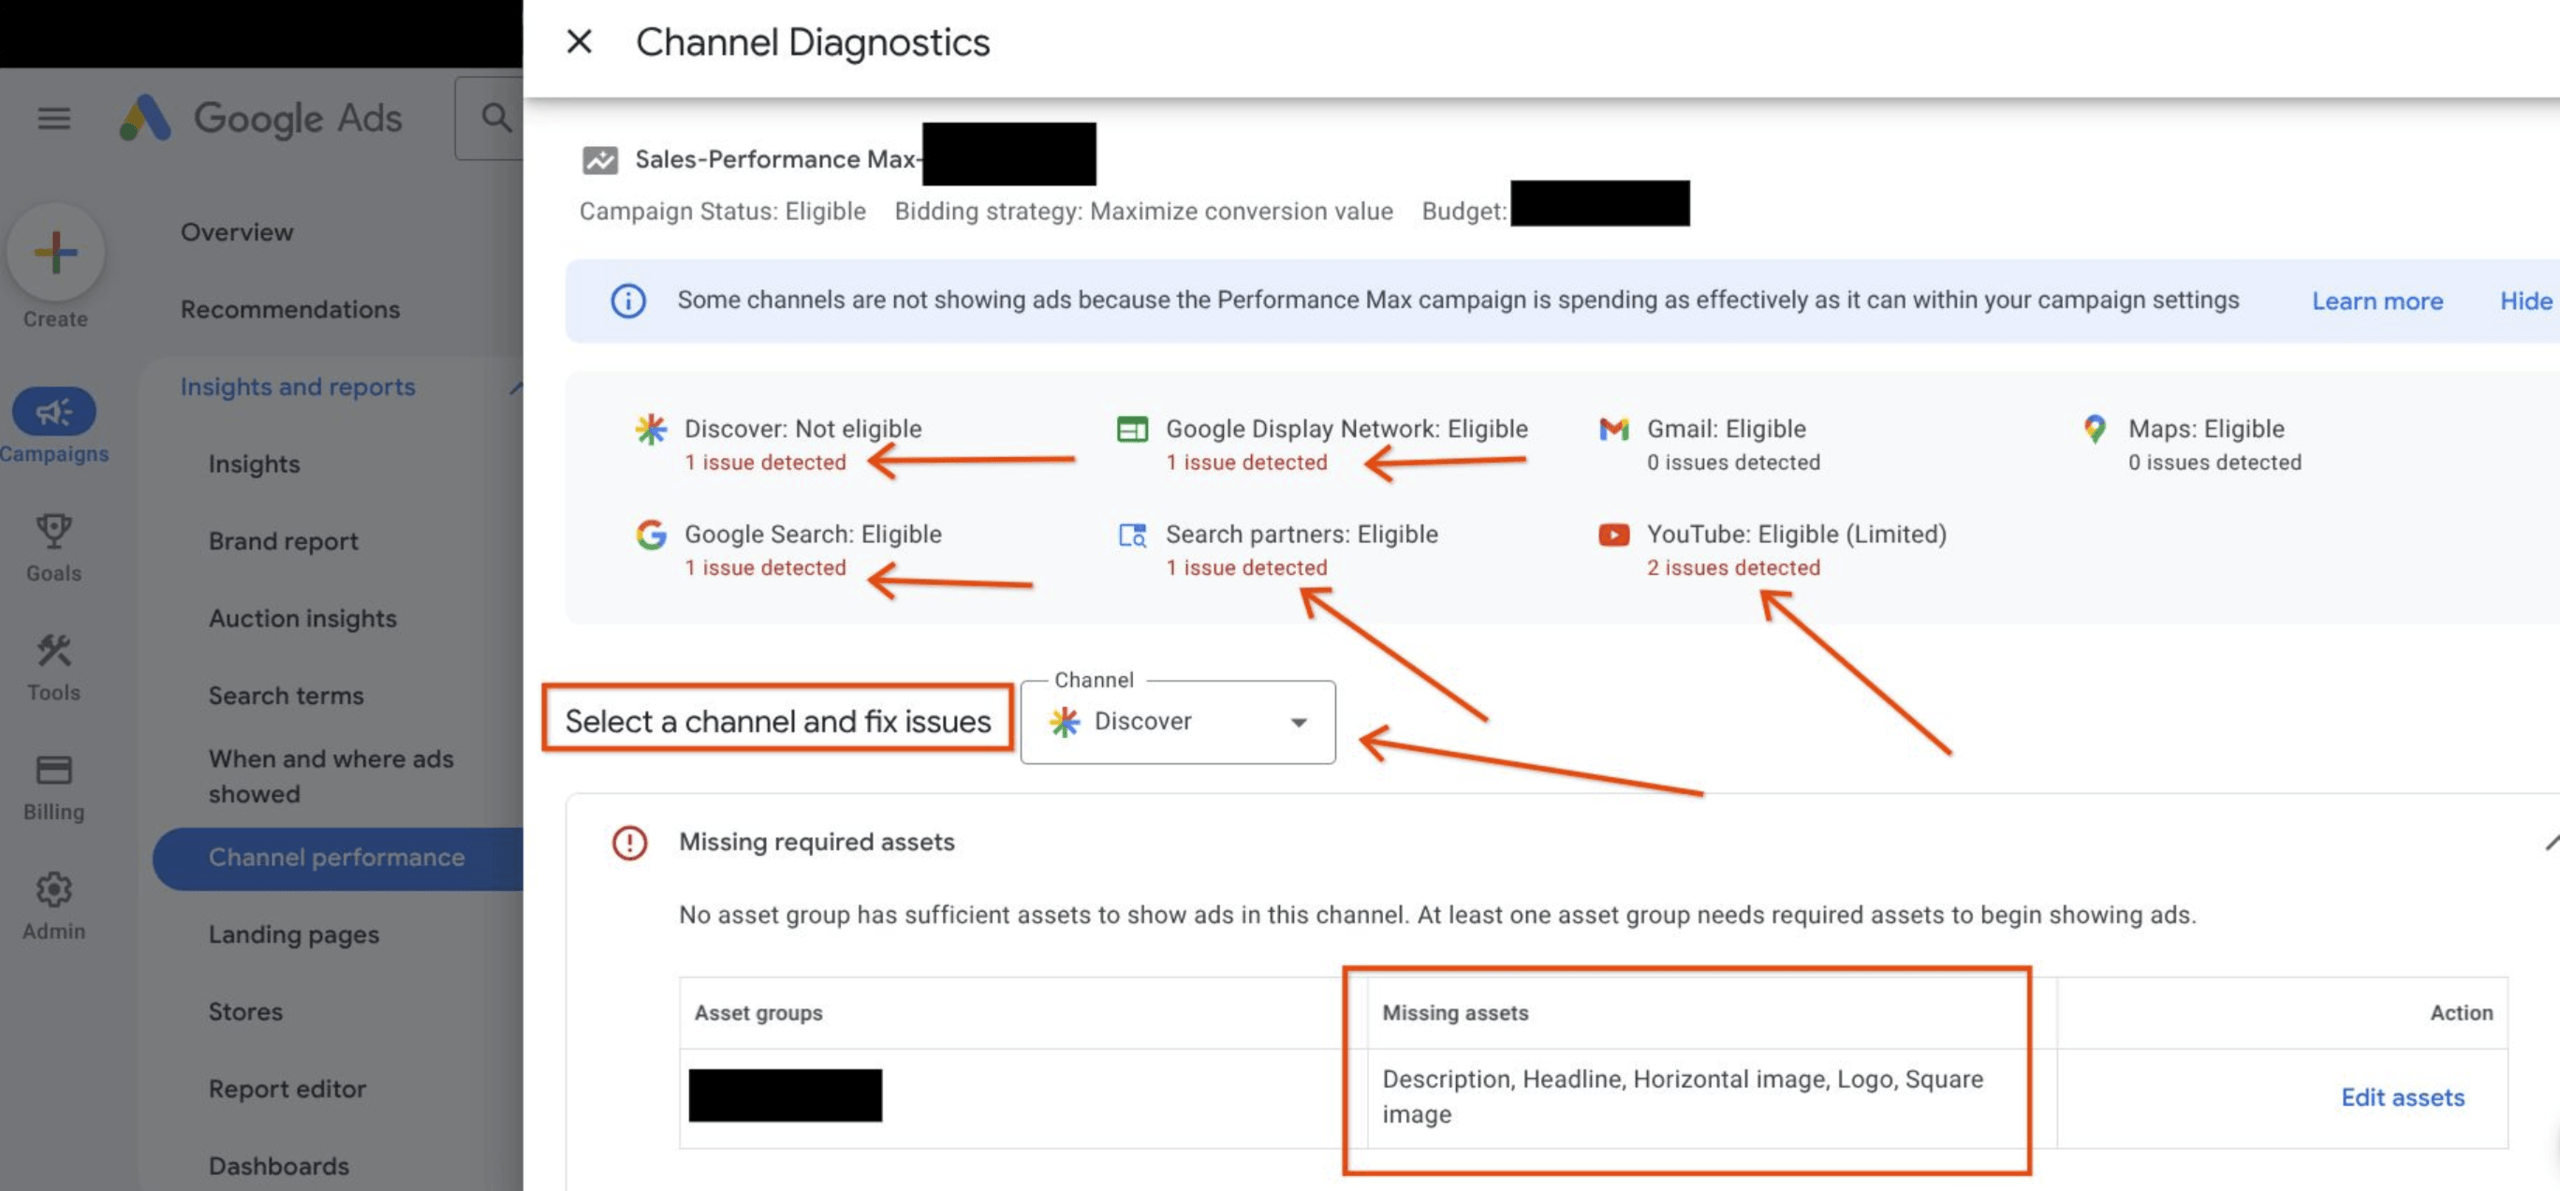Screen dimensions: 2560x1191
Task: Click the Missing required assets warning icon
Action: (x=630, y=843)
